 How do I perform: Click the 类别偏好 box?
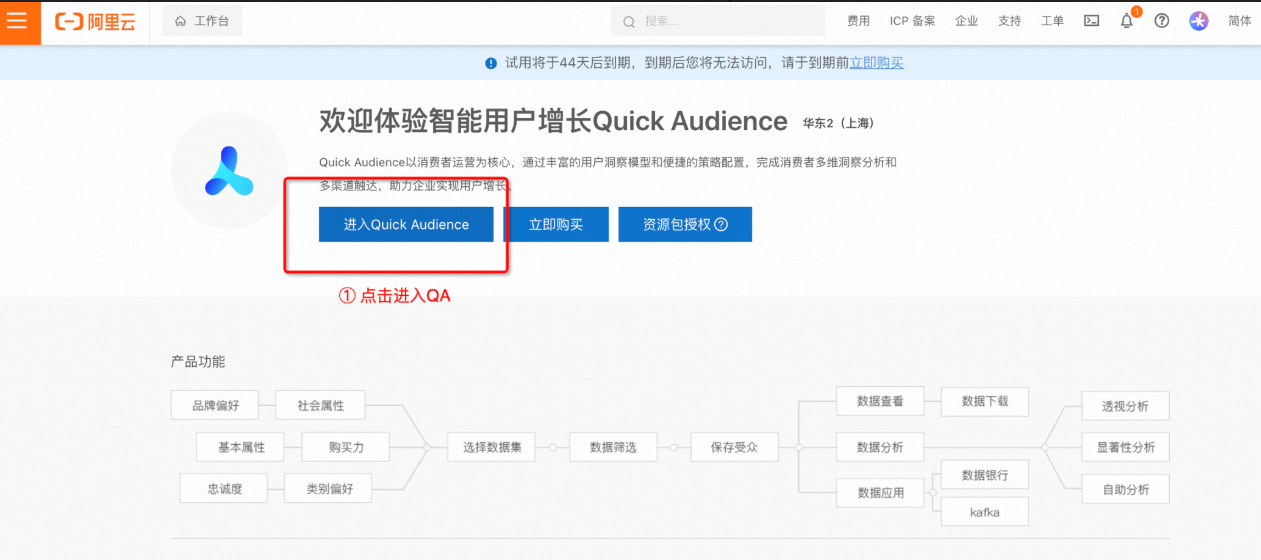pyautogui.click(x=329, y=488)
